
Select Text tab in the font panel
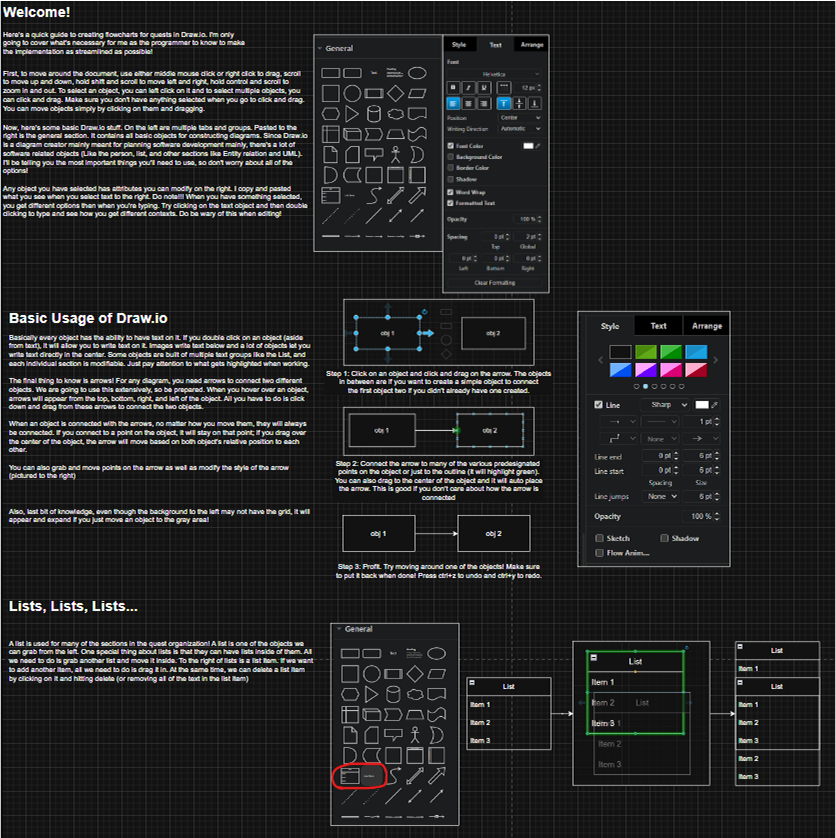[496, 45]
